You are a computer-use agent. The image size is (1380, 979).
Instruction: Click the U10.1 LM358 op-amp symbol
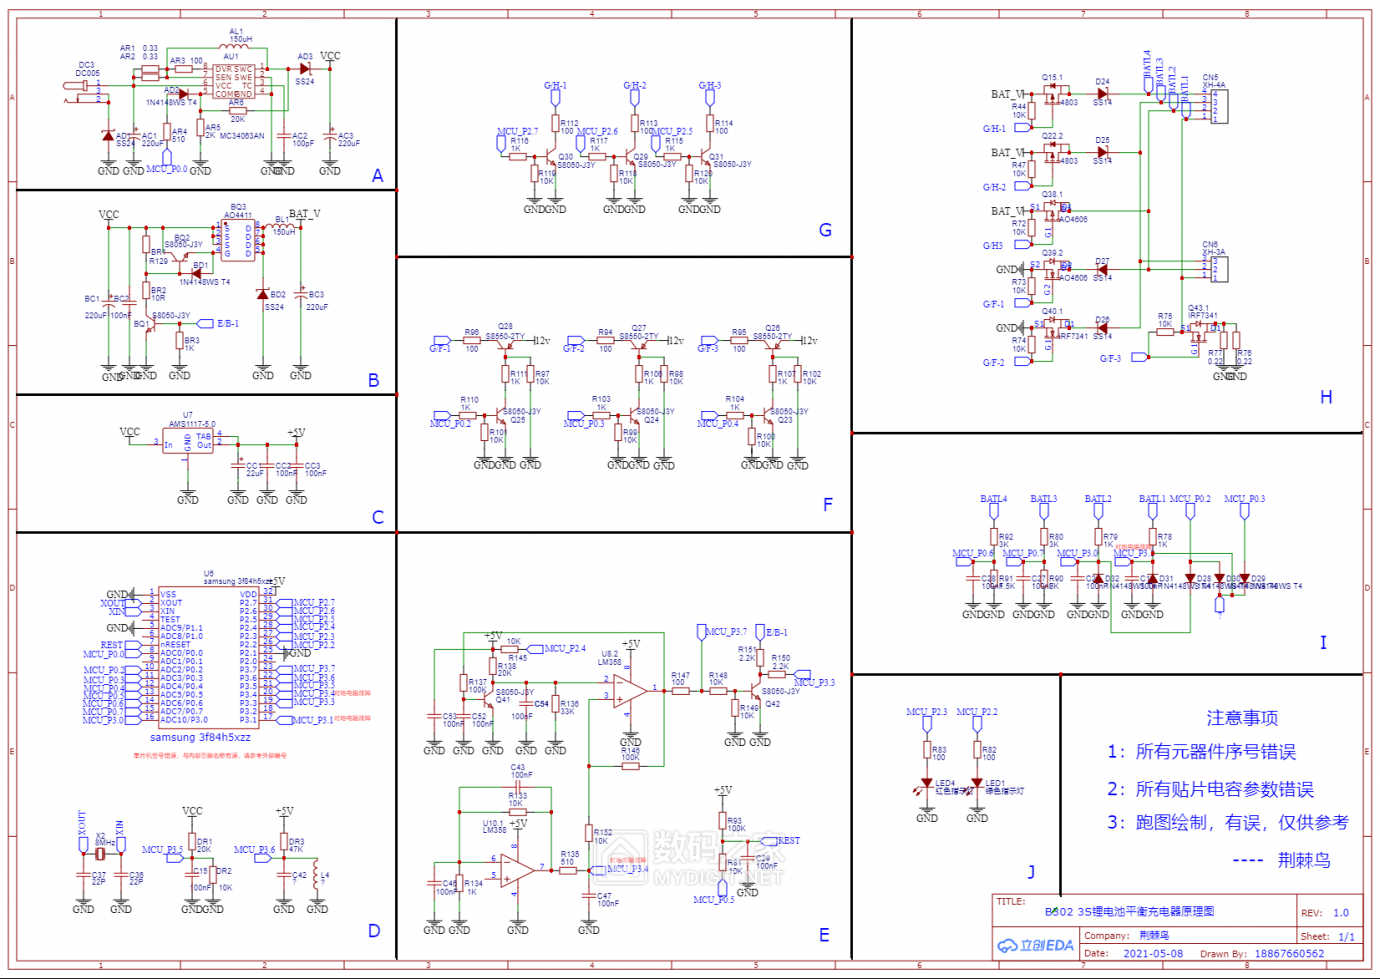(x=518, y=870)
